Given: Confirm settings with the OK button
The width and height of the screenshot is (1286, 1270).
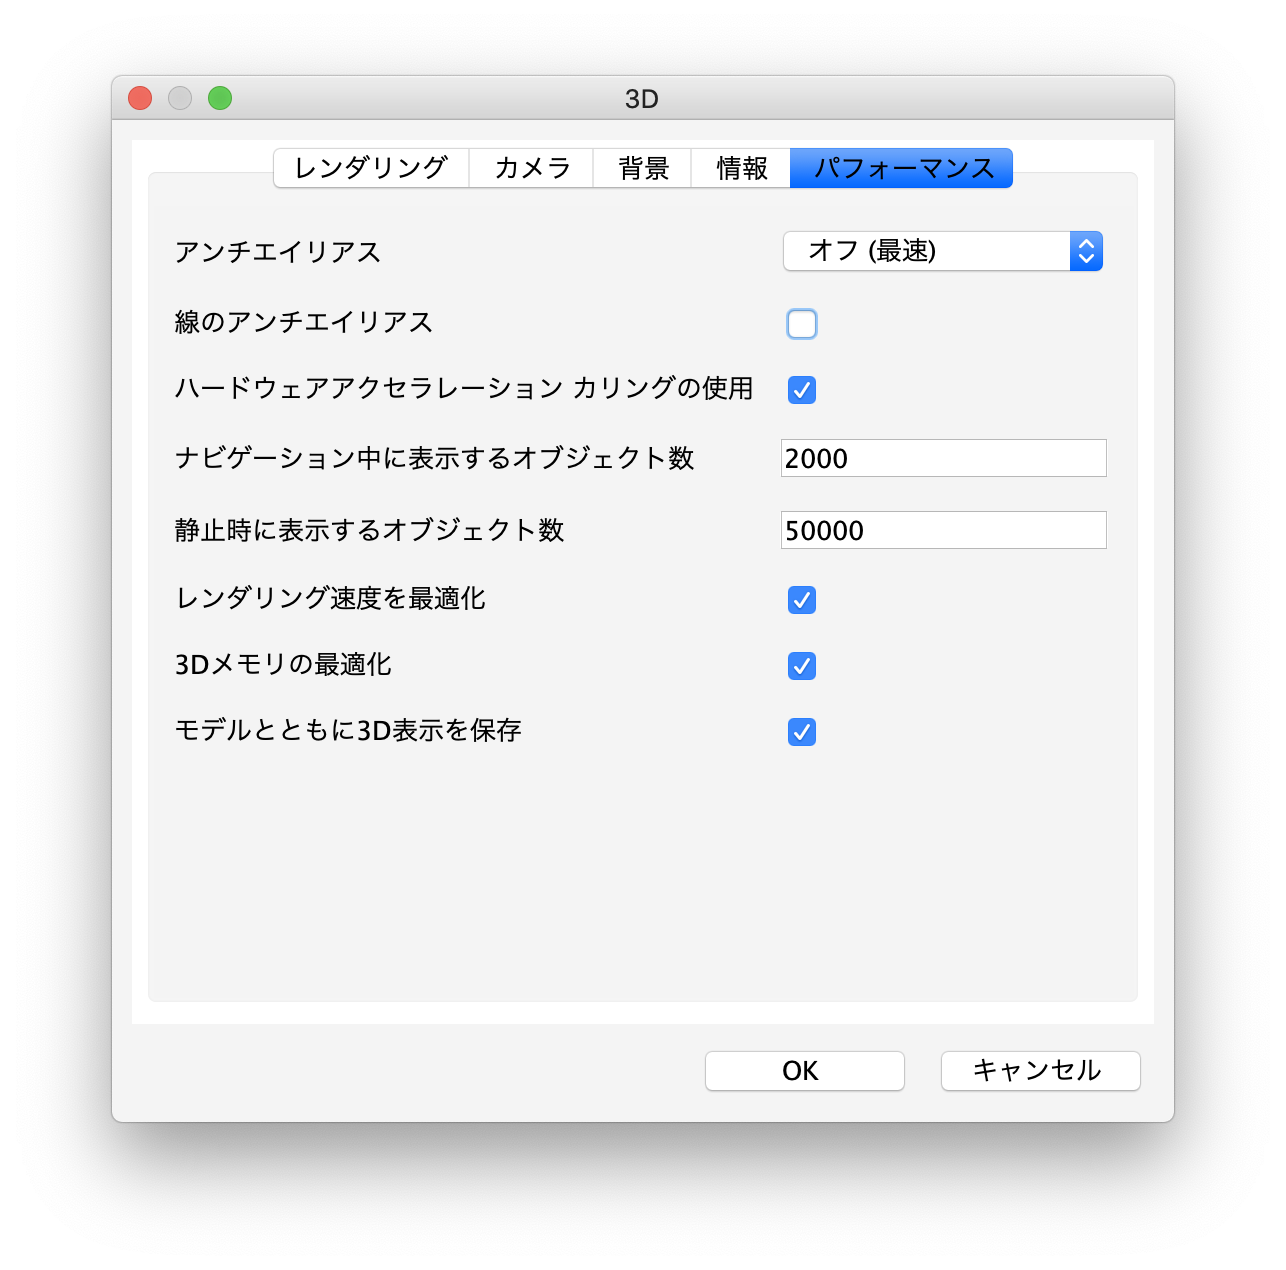Looking at the screenshot, I should [x=805, y=1071].
